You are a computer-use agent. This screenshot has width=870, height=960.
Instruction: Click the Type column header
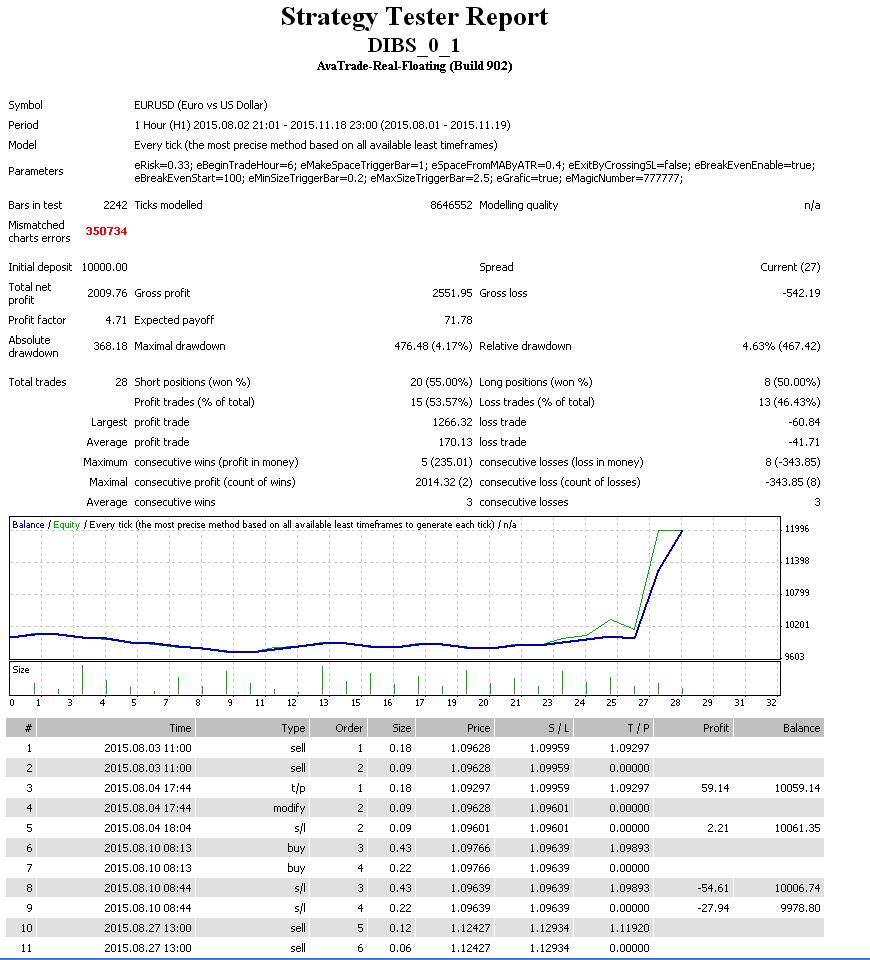[253, 728]
